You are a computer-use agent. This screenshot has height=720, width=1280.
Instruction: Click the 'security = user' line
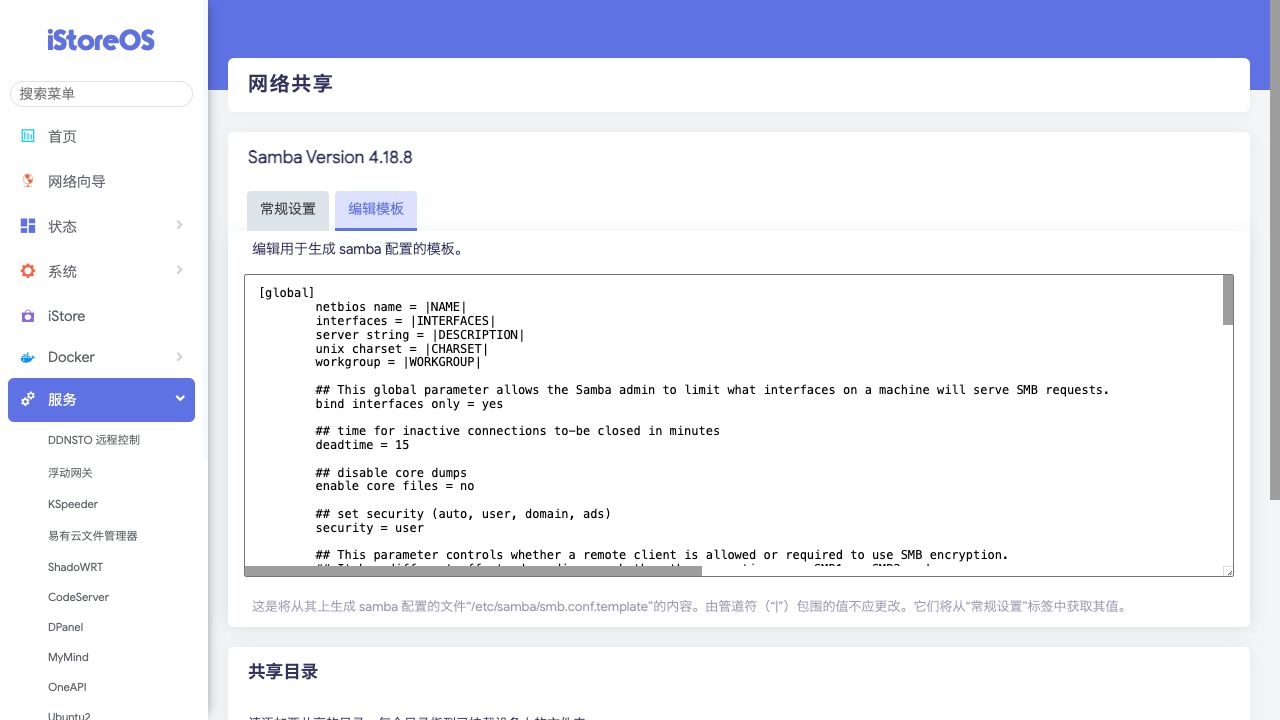(369, 528)
